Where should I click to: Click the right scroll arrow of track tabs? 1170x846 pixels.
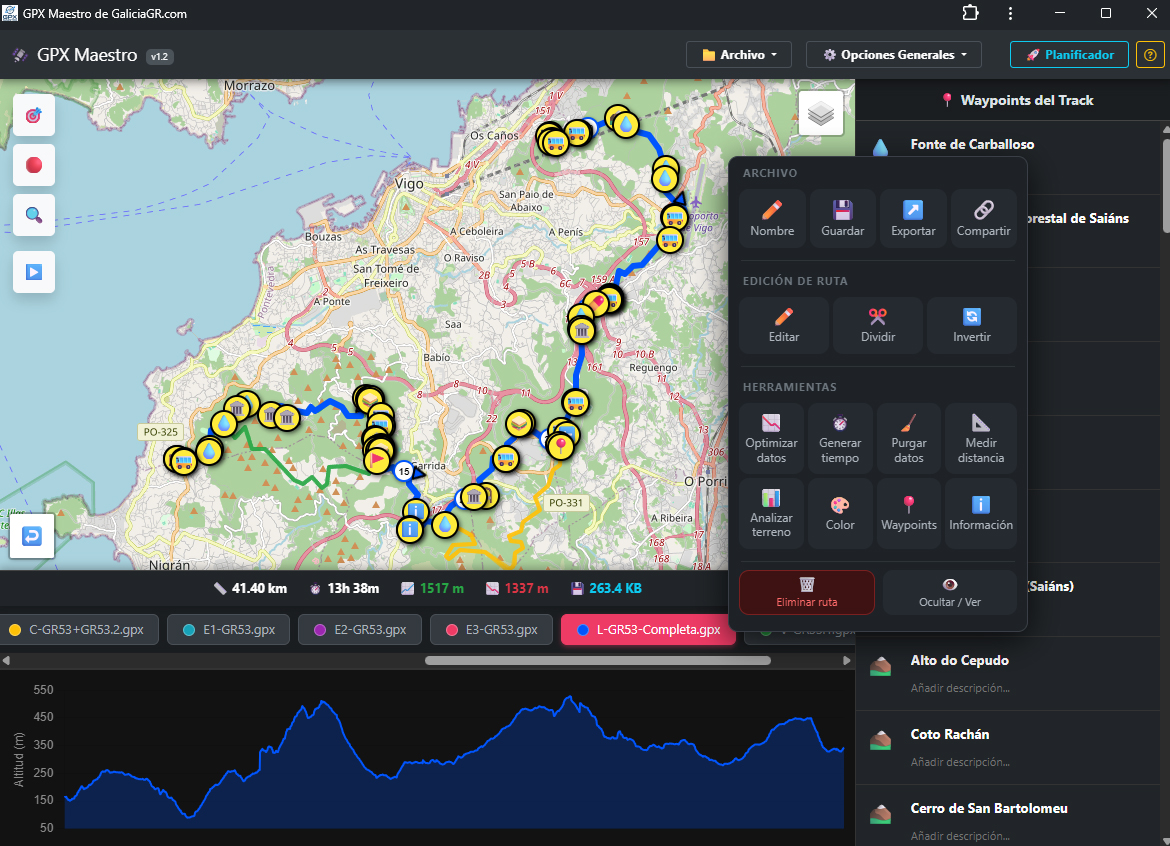point(846,660)
